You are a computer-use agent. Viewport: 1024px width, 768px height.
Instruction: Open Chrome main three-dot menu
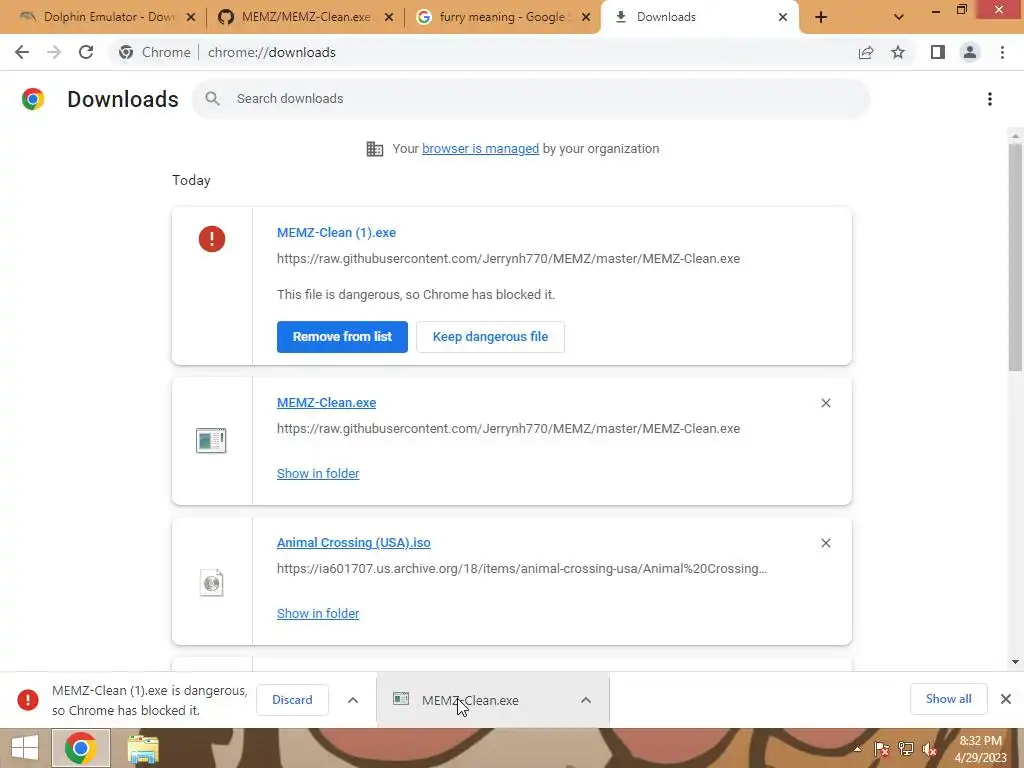tap(1002, 52)
